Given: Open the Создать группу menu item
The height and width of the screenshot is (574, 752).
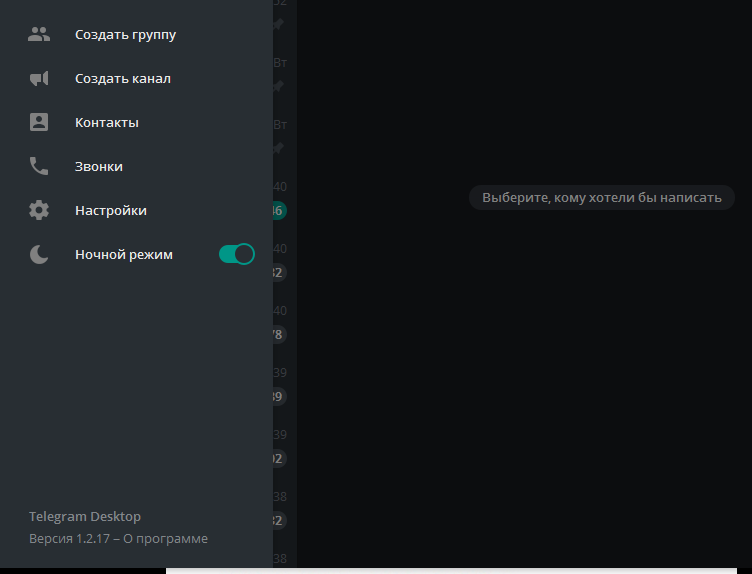Looking at the screenshot, I should pyautogui.click(x=137, y=35).
